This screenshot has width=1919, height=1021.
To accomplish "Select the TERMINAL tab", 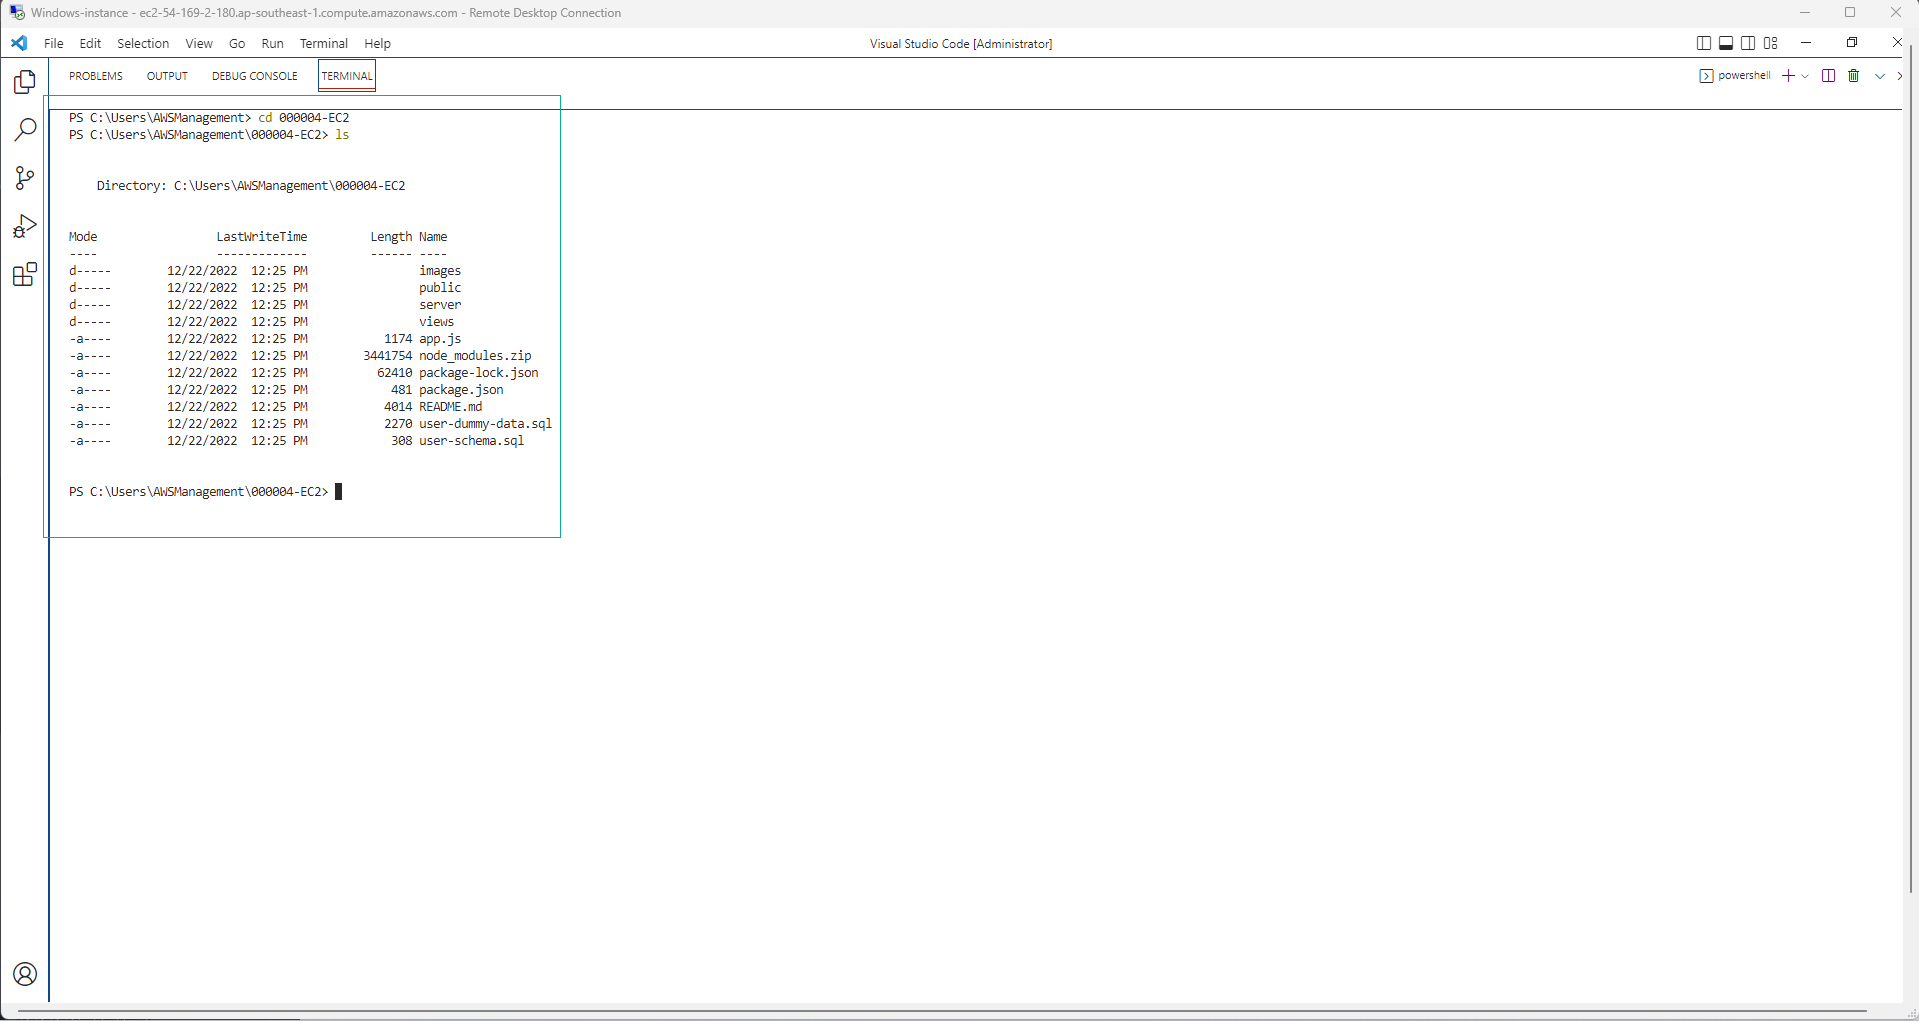I will (347, 76).
